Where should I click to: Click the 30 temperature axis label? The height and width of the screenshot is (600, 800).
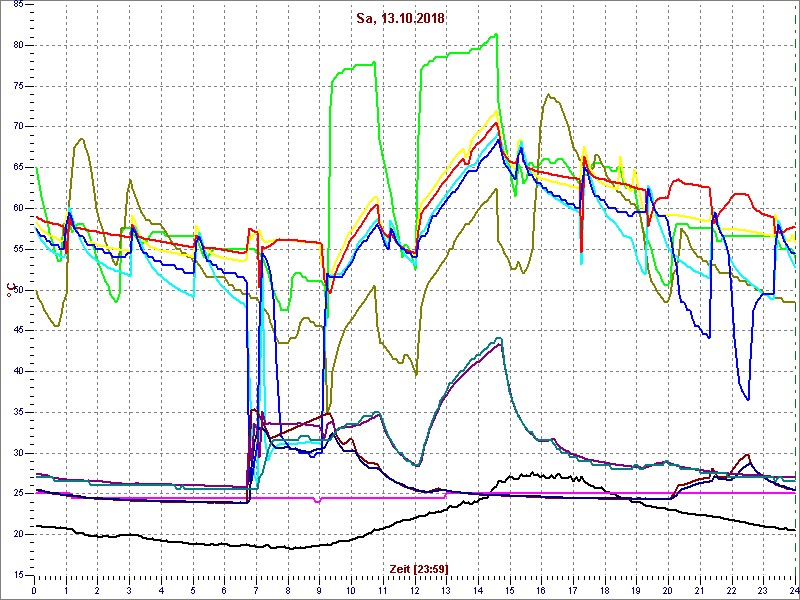pyautogui.click(x=17, y=453)
